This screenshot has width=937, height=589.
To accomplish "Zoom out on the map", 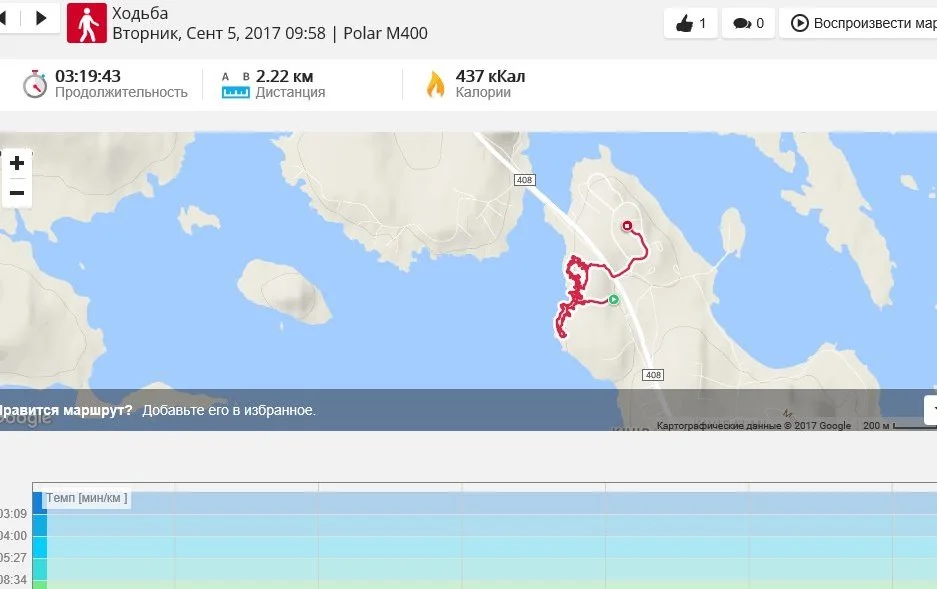I will [x=17, y=192].
